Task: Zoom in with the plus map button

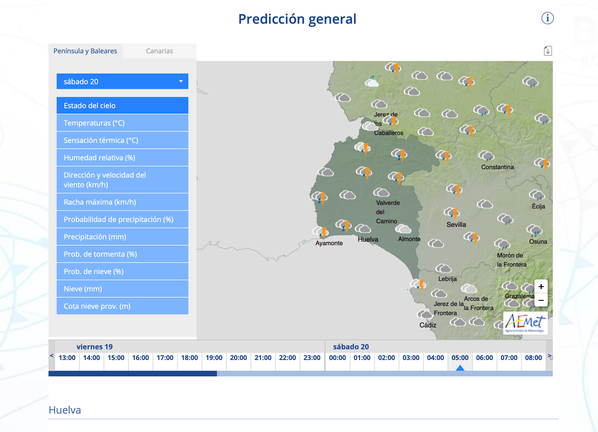Action: point(541,286)
